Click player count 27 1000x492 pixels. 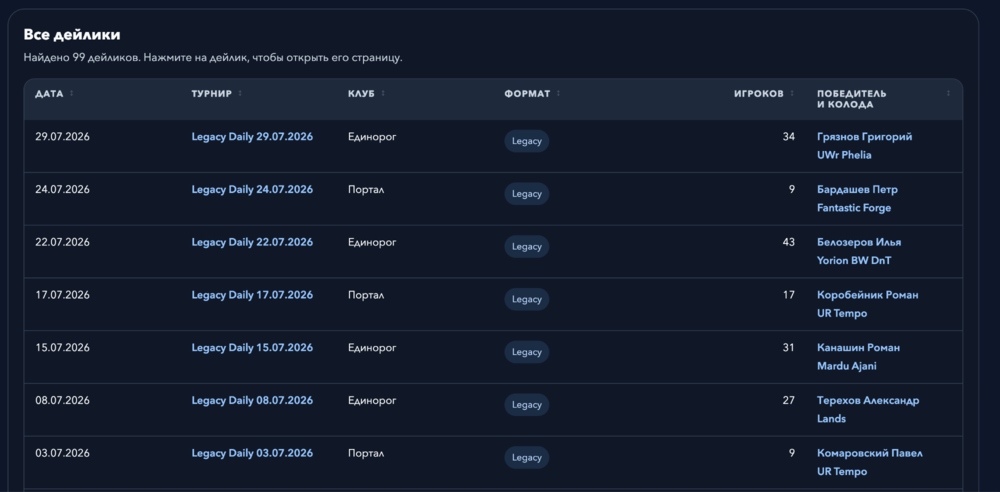[789, 401]
